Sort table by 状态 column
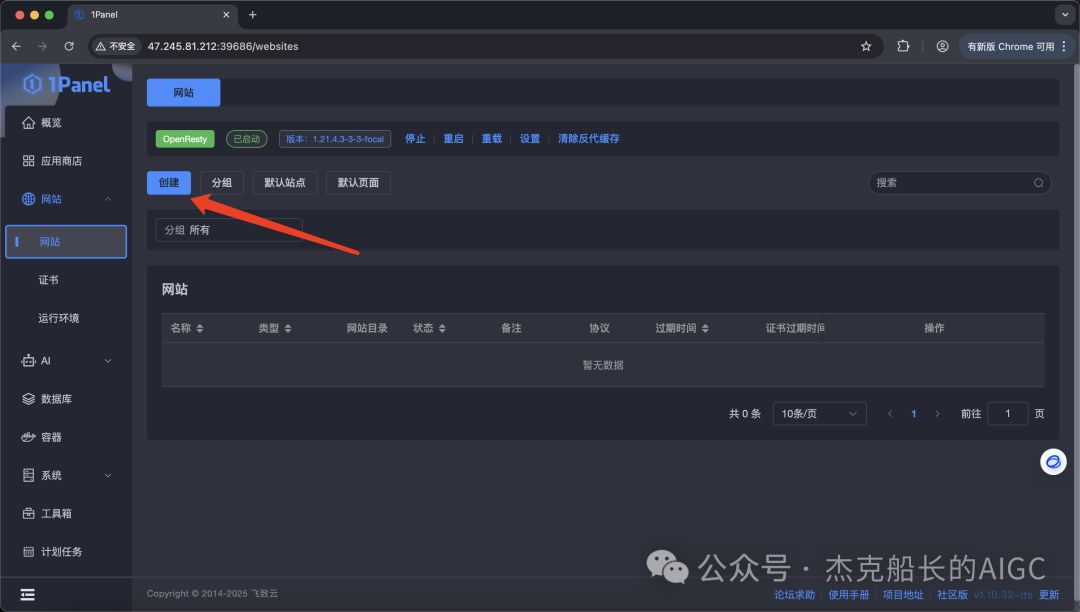Image resolution: width=1080 pixels, height=612 pixels. pos(442,328)
